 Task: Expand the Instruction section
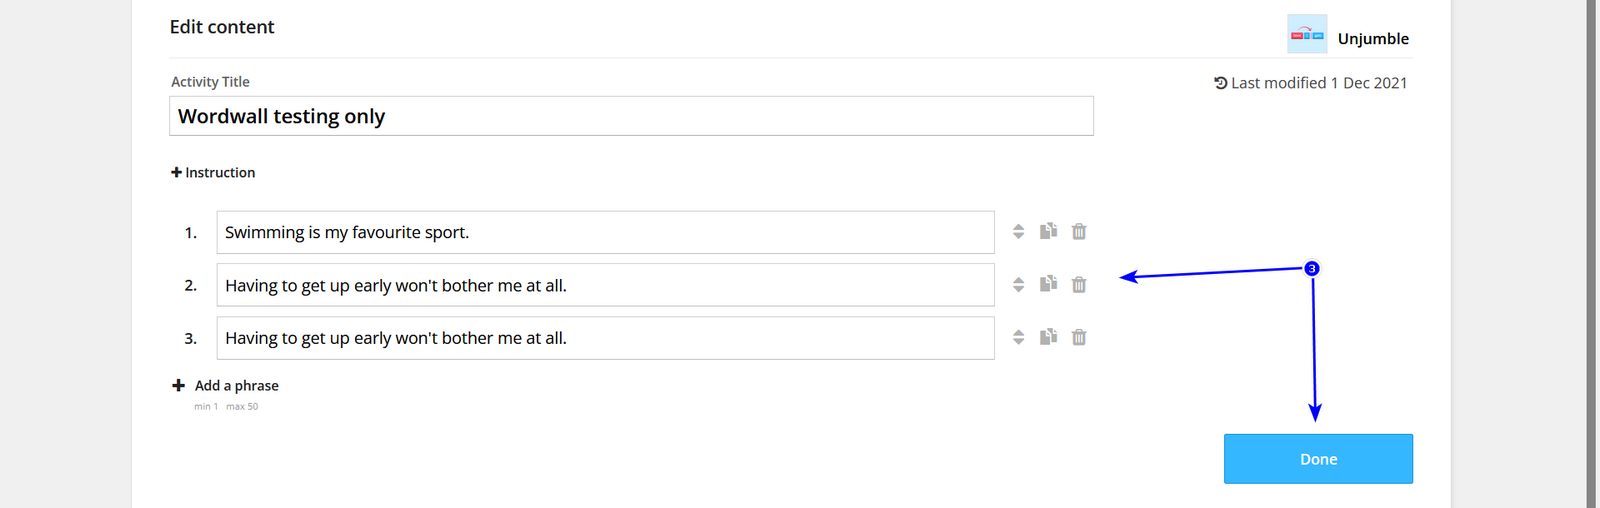pyautogui.click(x=213, y=173)
